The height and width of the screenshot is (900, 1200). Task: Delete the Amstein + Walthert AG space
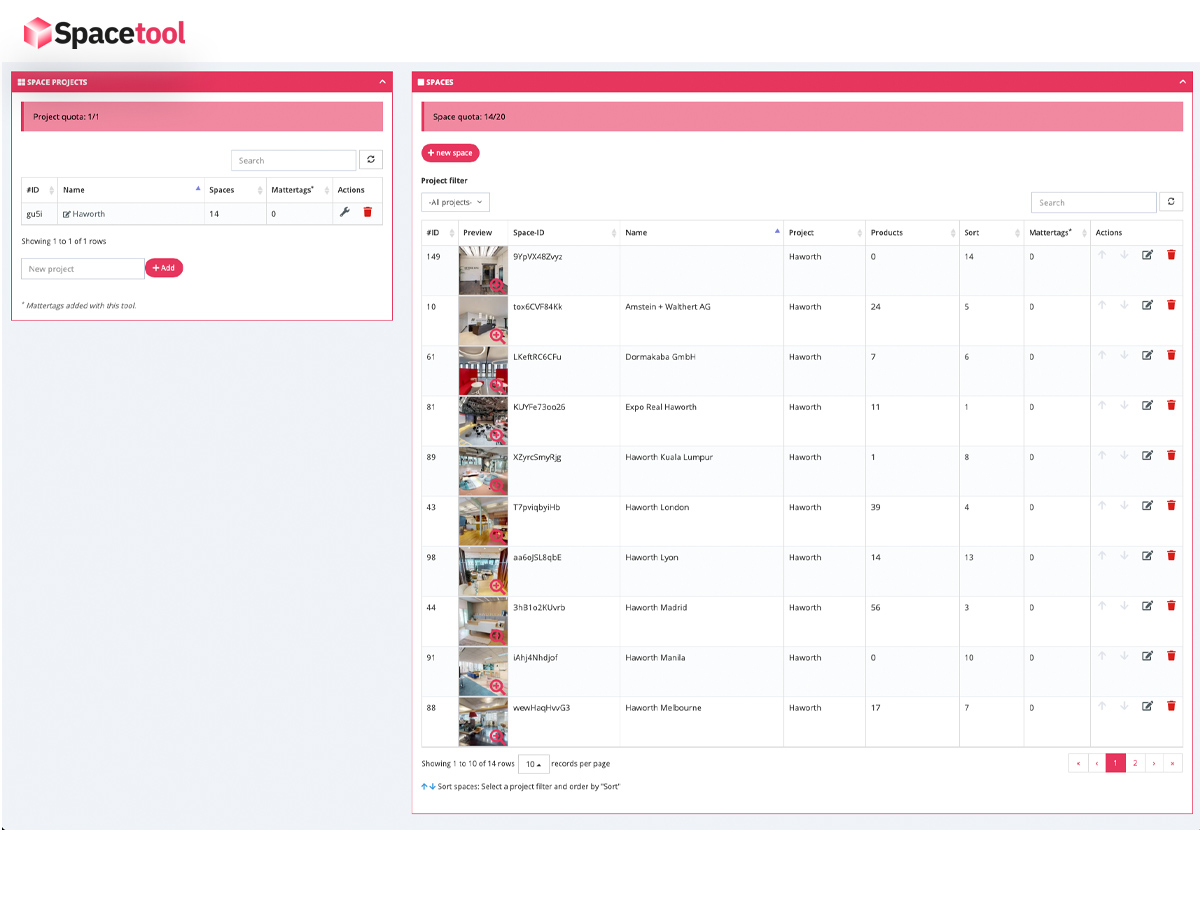pyautogui.click(x=1171, y=305)
